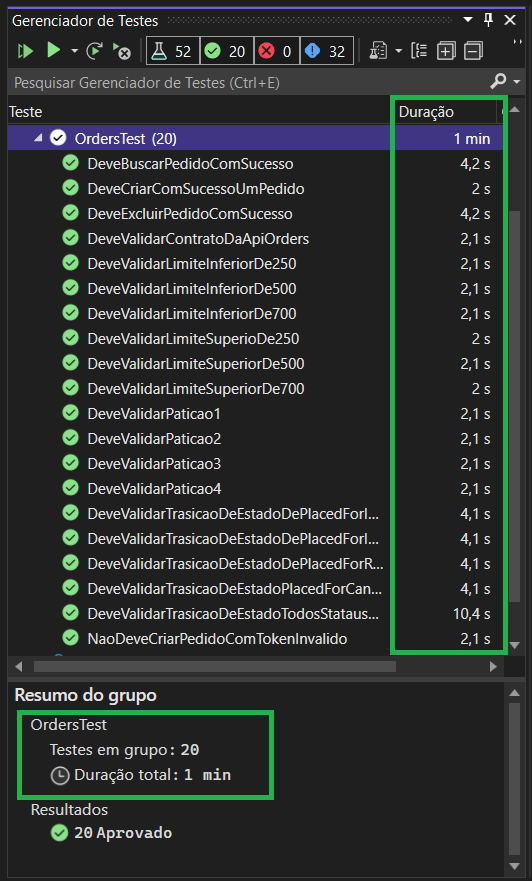
Task: Click summary pane scroll up arrow
Action: [514, 693]
